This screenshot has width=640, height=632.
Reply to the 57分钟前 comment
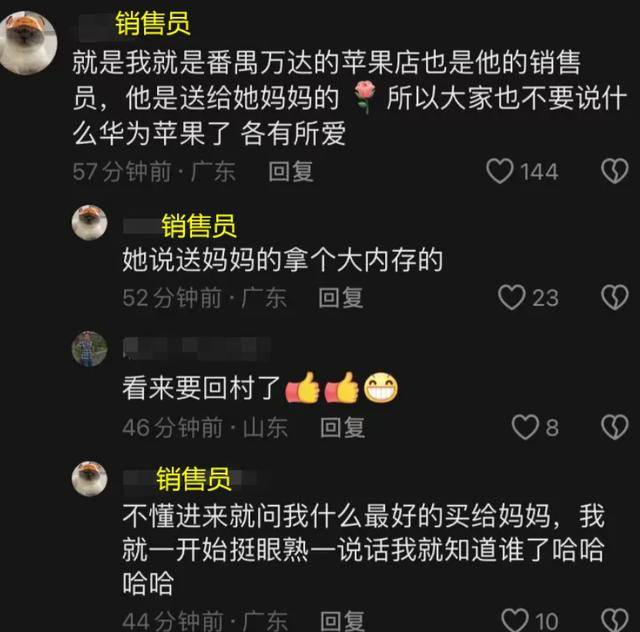pyautogui.click(x=291, y=171)
